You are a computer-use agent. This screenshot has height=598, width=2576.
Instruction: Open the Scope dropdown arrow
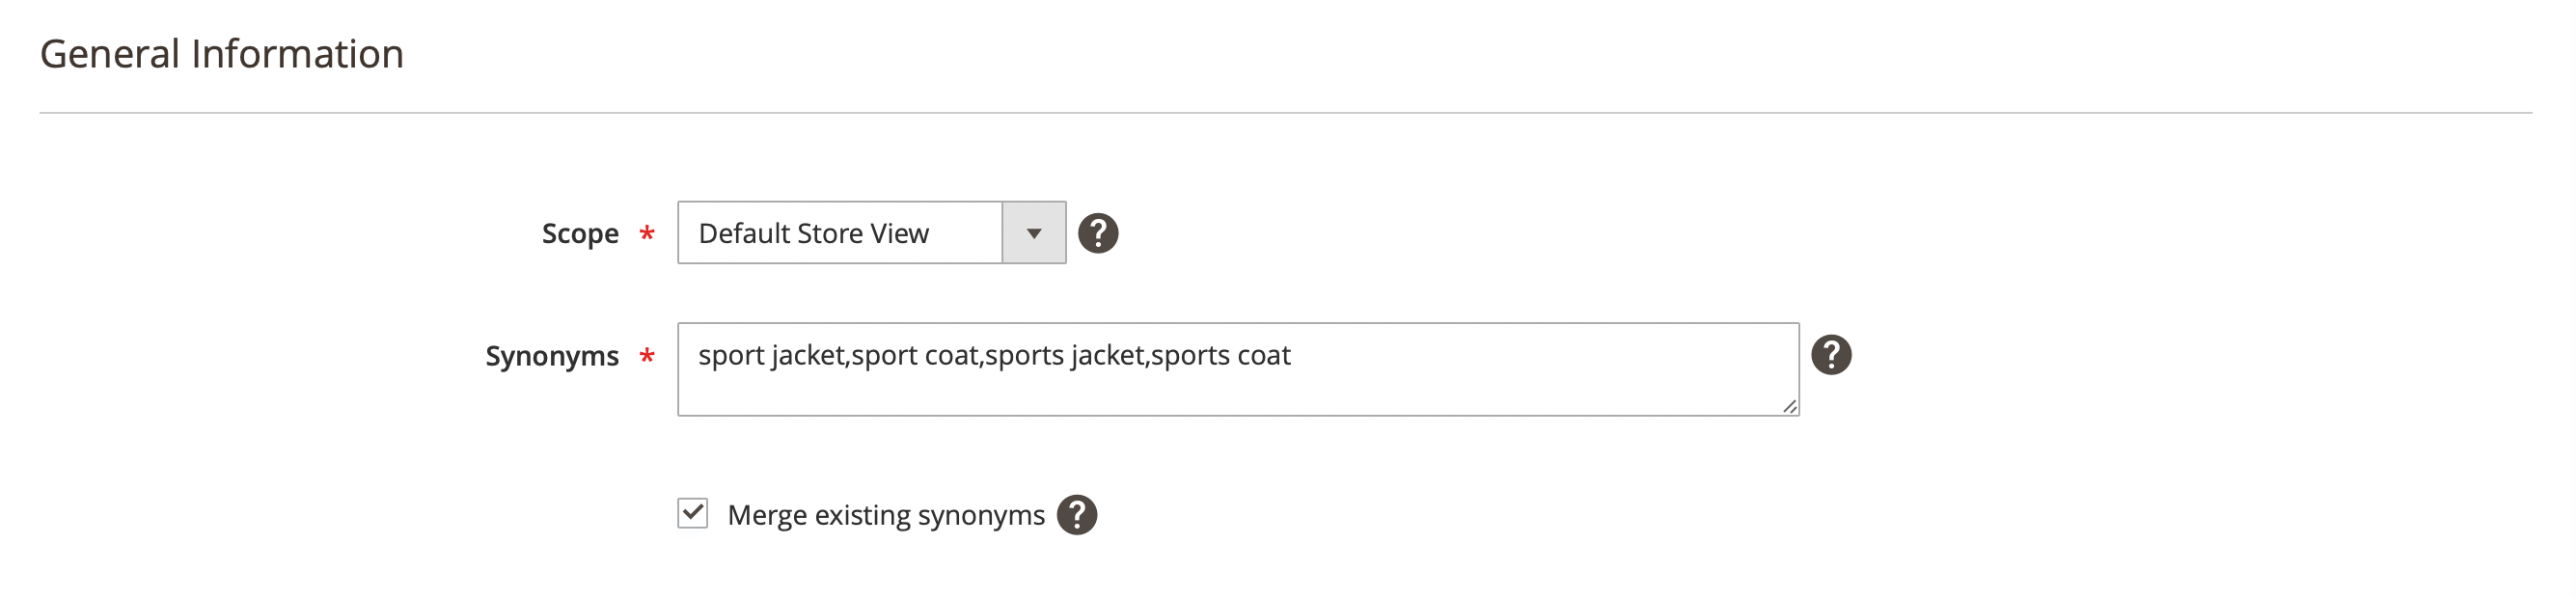[x=1033, y=233]
